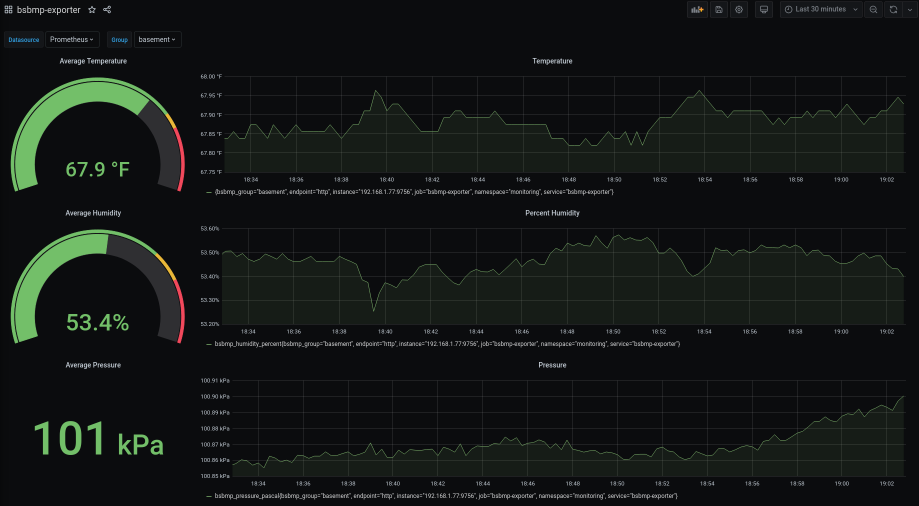The height and width of the screenshot is (506, 919).
Task: Click the Average Pressure panel title
Action: (93, 365)
